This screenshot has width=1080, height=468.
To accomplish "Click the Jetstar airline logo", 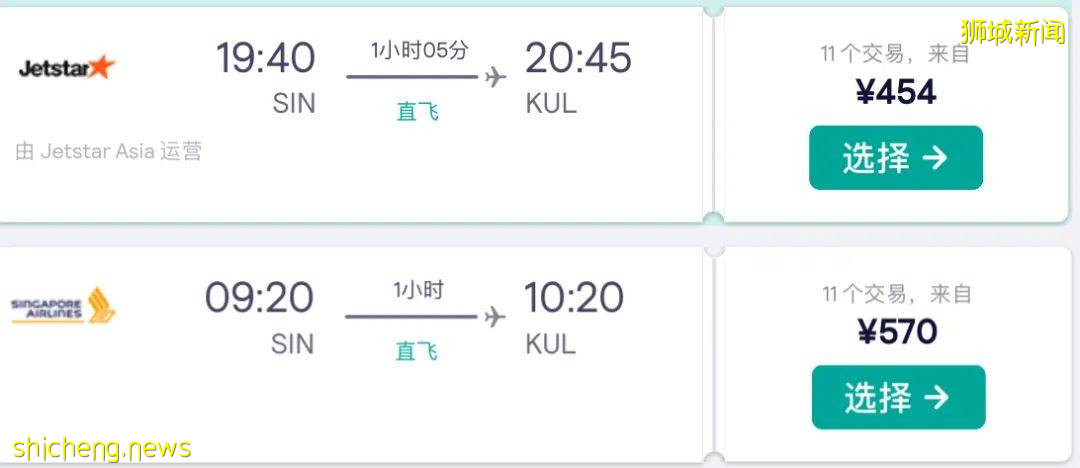I will 67,68.
